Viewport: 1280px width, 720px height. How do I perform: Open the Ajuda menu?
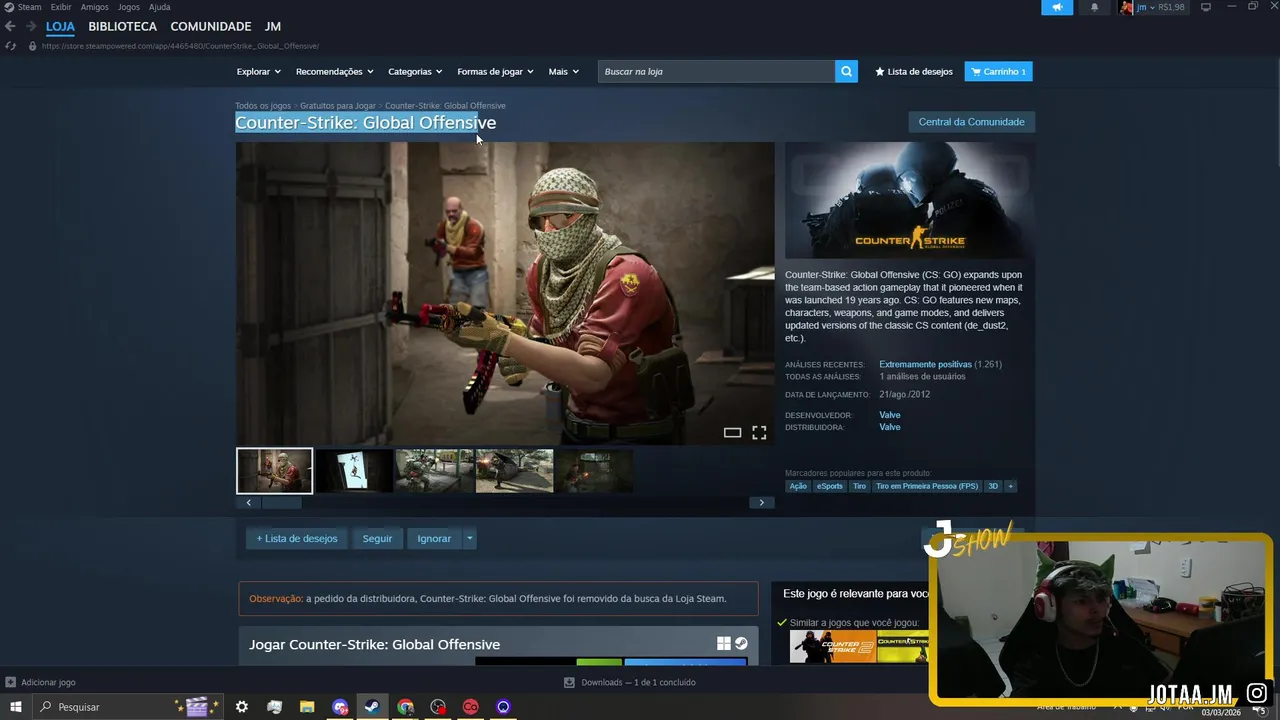(159, 7)
